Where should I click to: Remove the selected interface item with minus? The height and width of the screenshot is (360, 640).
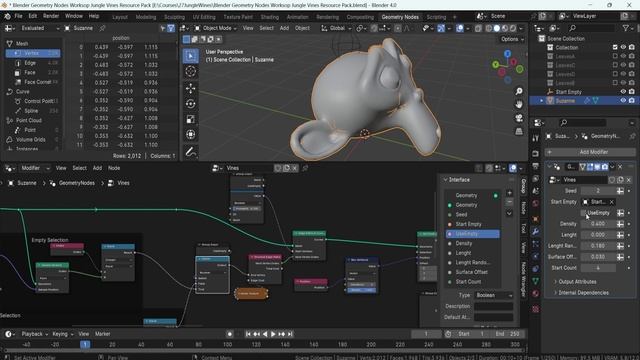509,202
